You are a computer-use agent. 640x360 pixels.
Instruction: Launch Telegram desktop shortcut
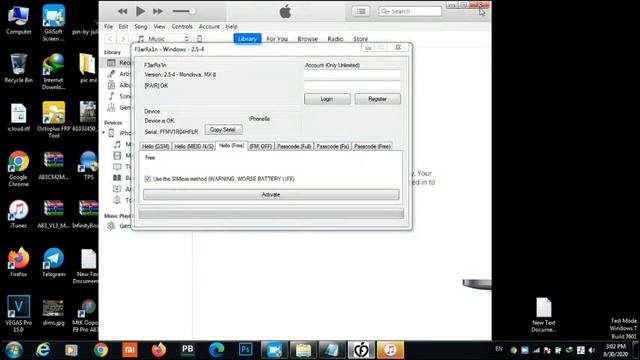[53, 262]
